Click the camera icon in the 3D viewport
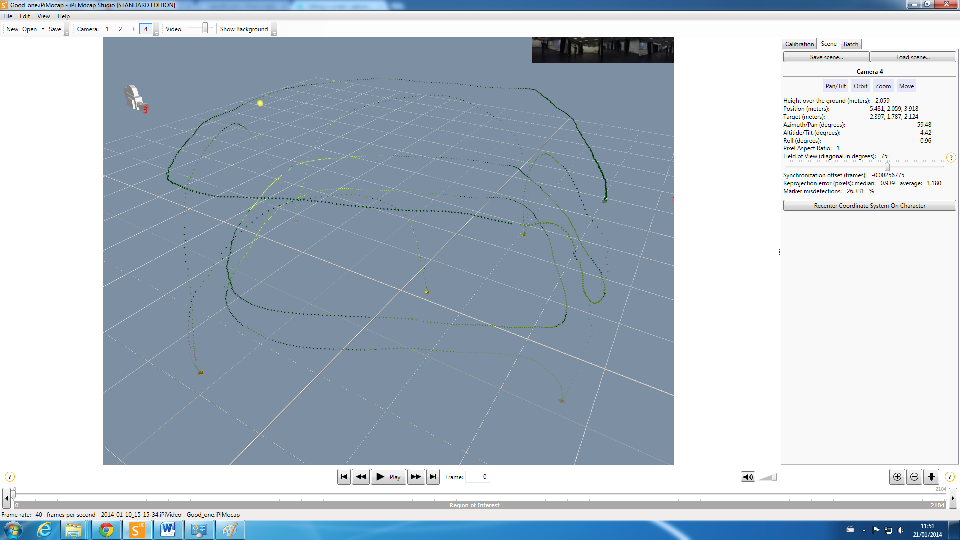The width and height of the screenshot is (963, 540). point(135,98)
